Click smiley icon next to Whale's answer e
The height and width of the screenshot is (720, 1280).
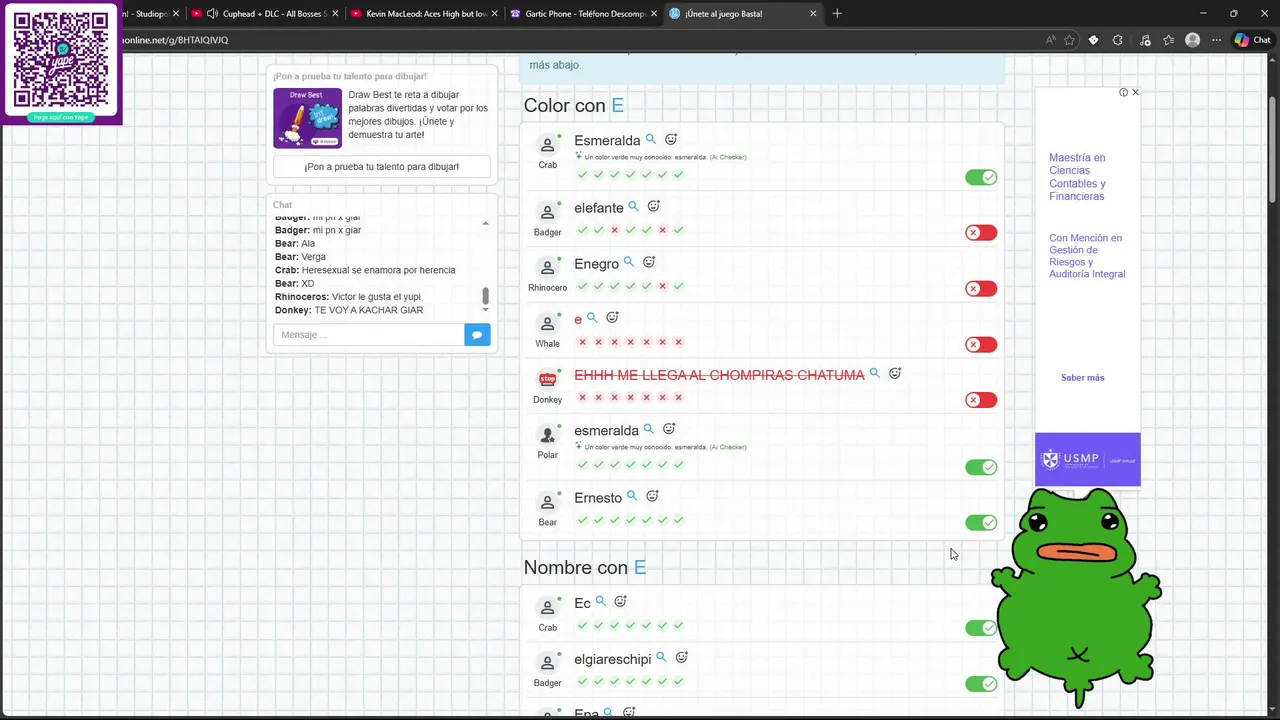point(613,318)
